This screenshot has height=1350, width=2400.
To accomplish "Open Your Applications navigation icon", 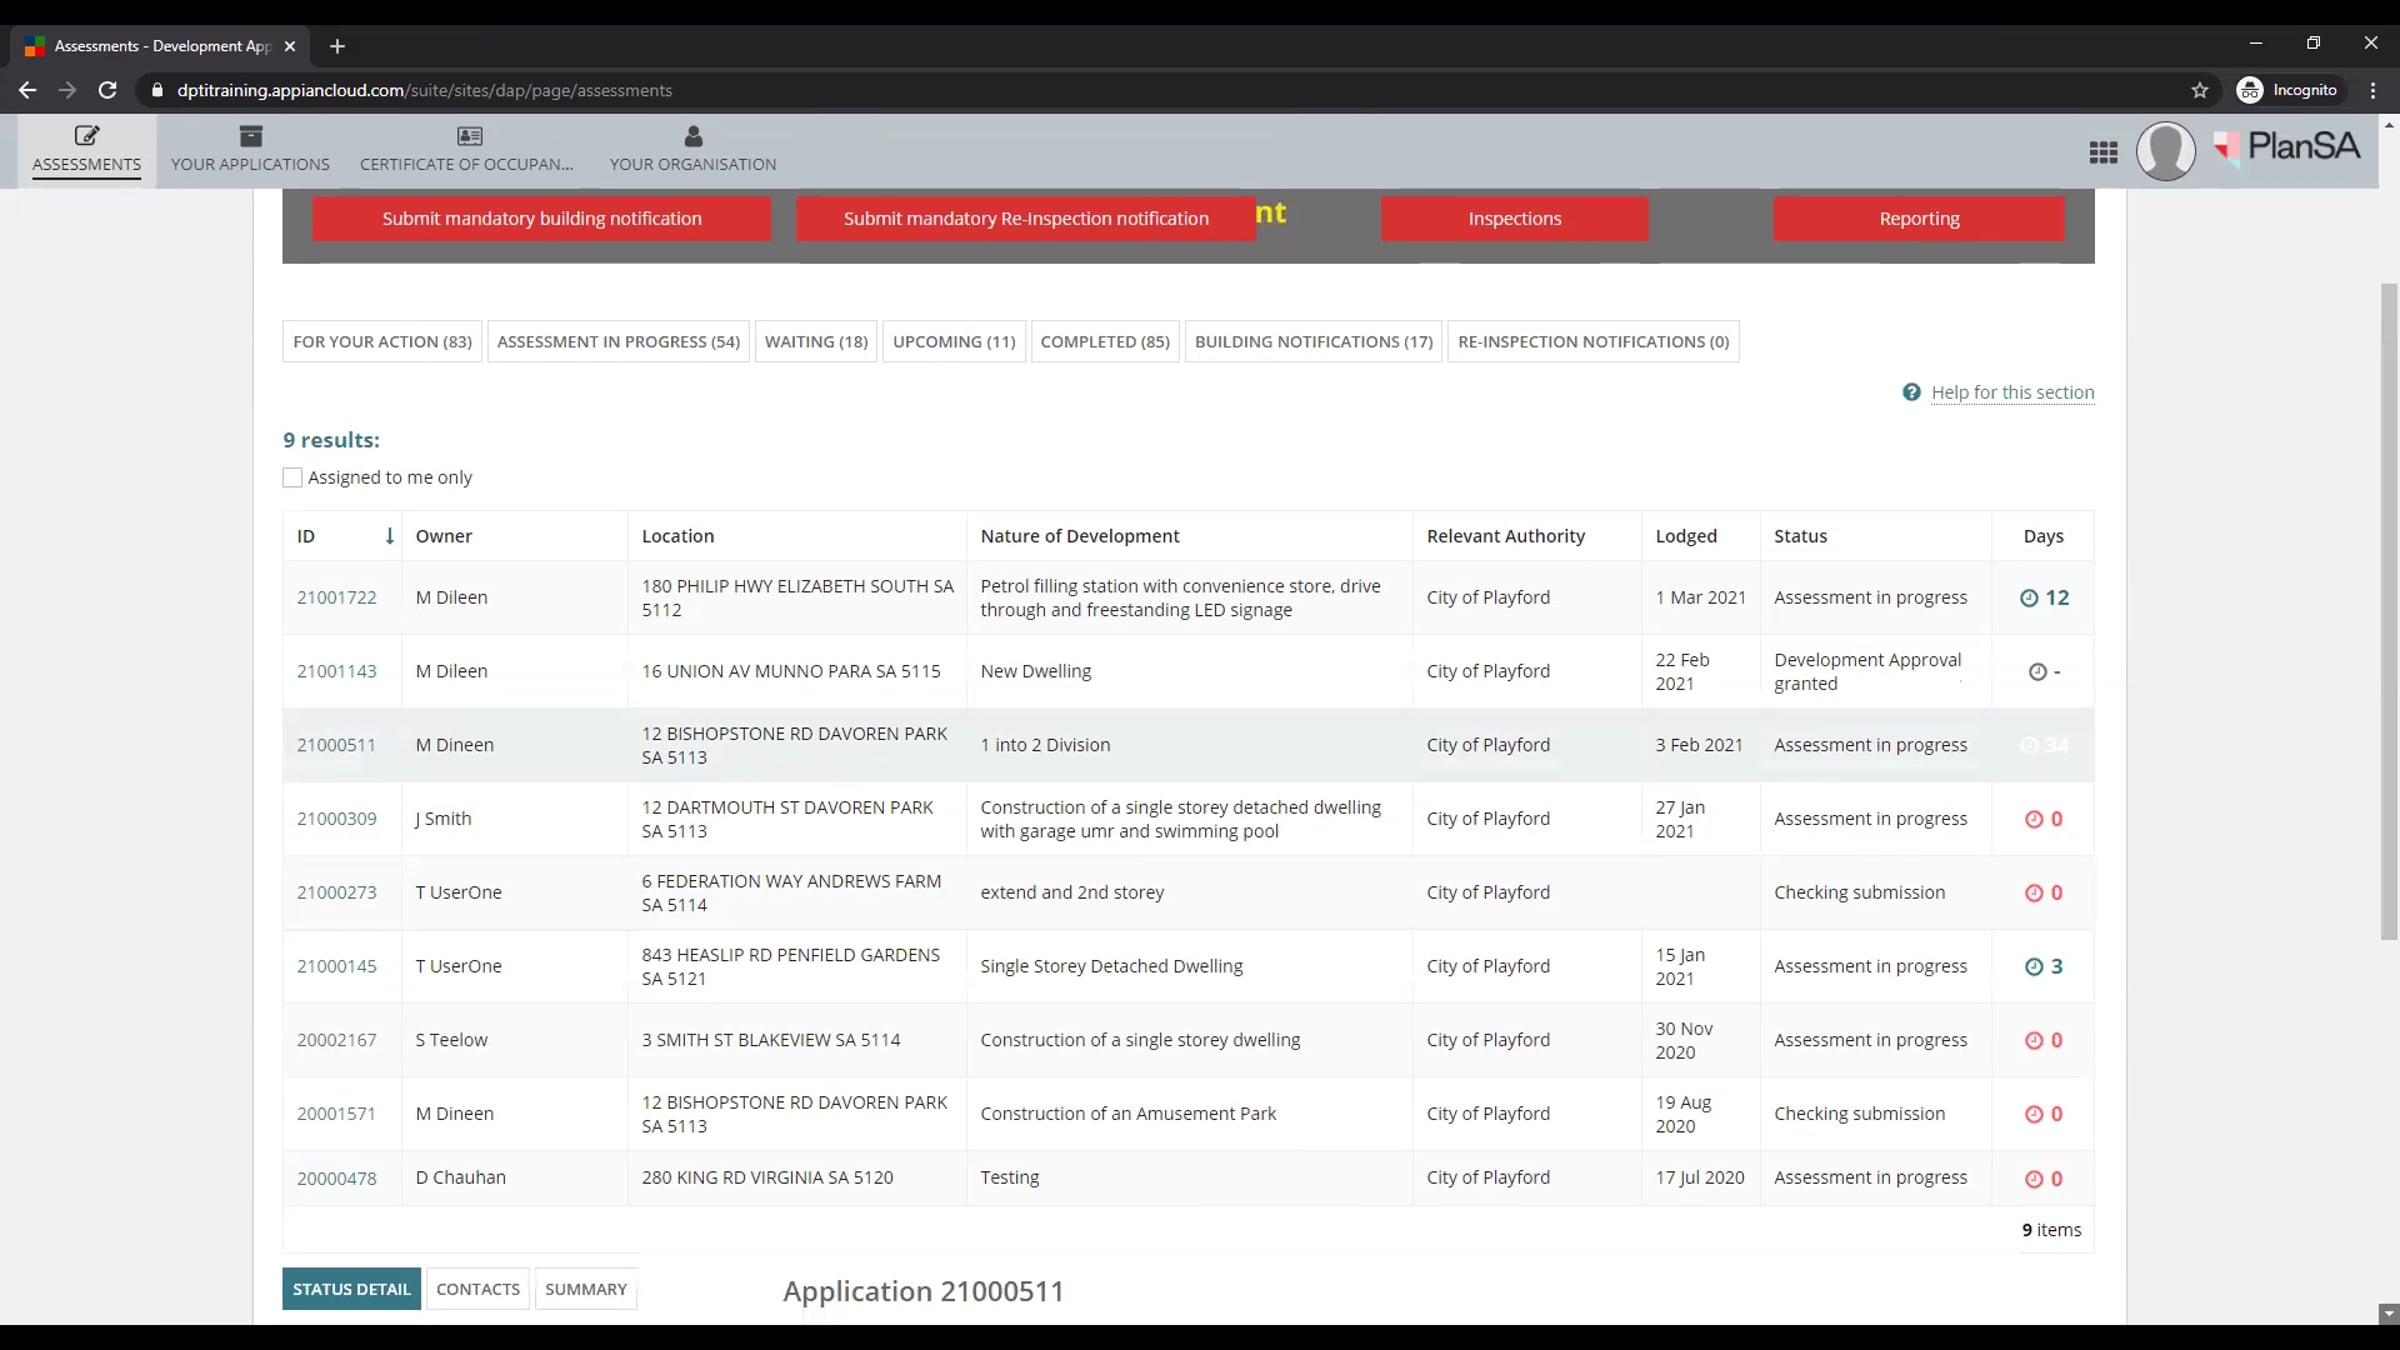I will (250, 135).
